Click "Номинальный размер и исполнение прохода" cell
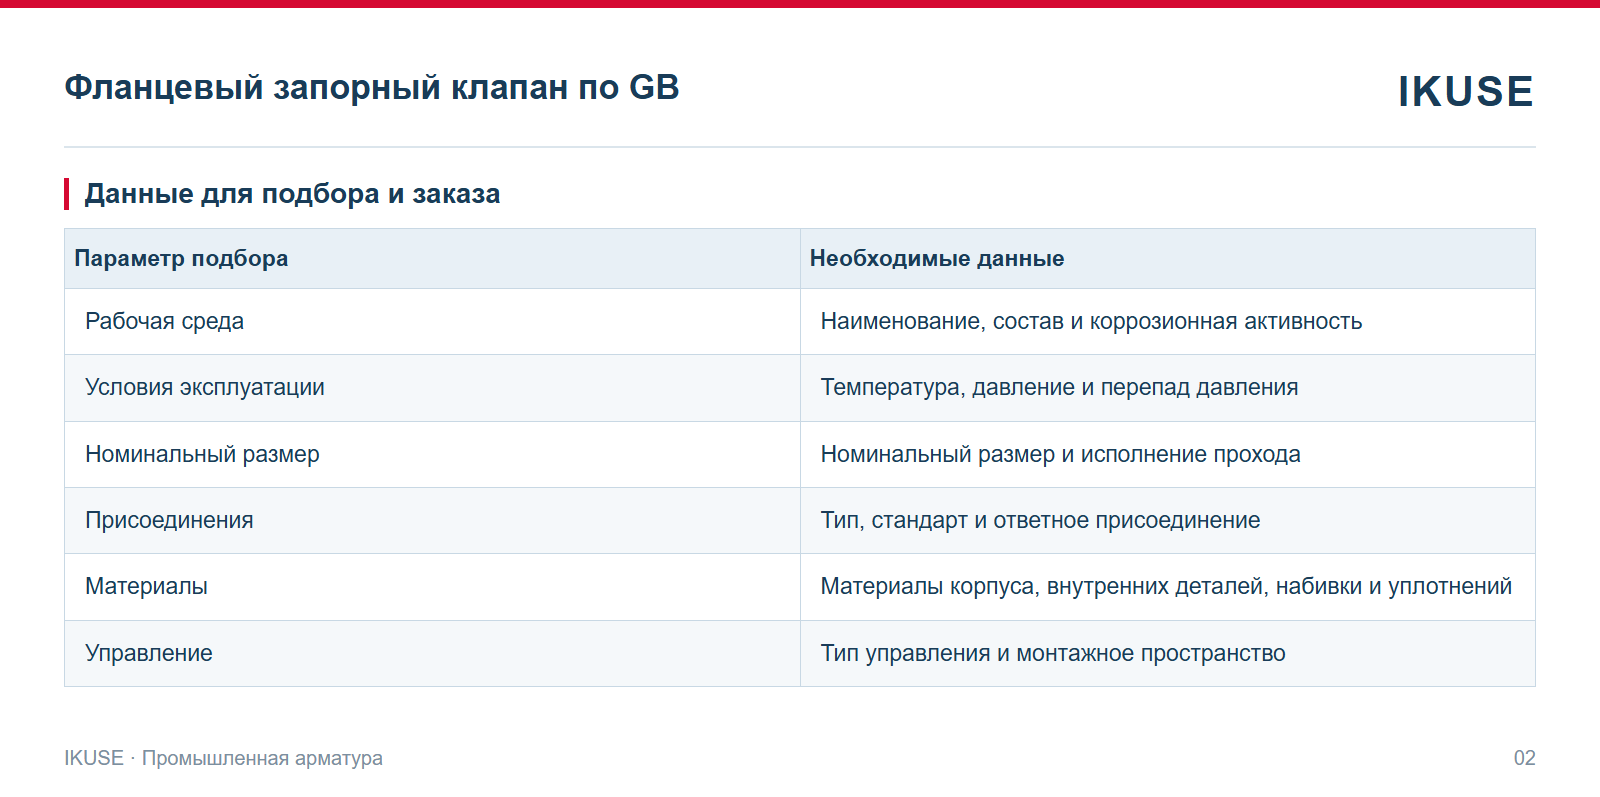 point(1168,454)
